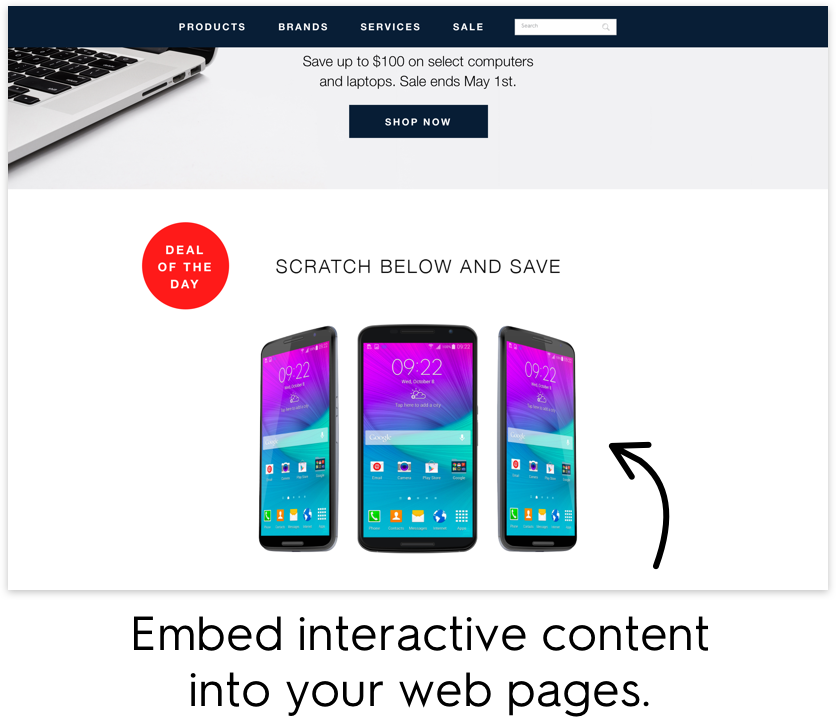Tap Apps grid icon on center phone
The image size is (836, 718).
[x=462, y=516]
